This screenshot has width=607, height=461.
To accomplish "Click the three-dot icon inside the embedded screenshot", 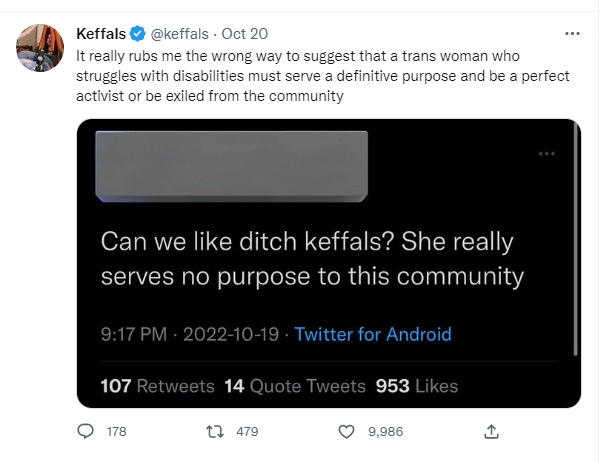I will (x=547, y=154).
